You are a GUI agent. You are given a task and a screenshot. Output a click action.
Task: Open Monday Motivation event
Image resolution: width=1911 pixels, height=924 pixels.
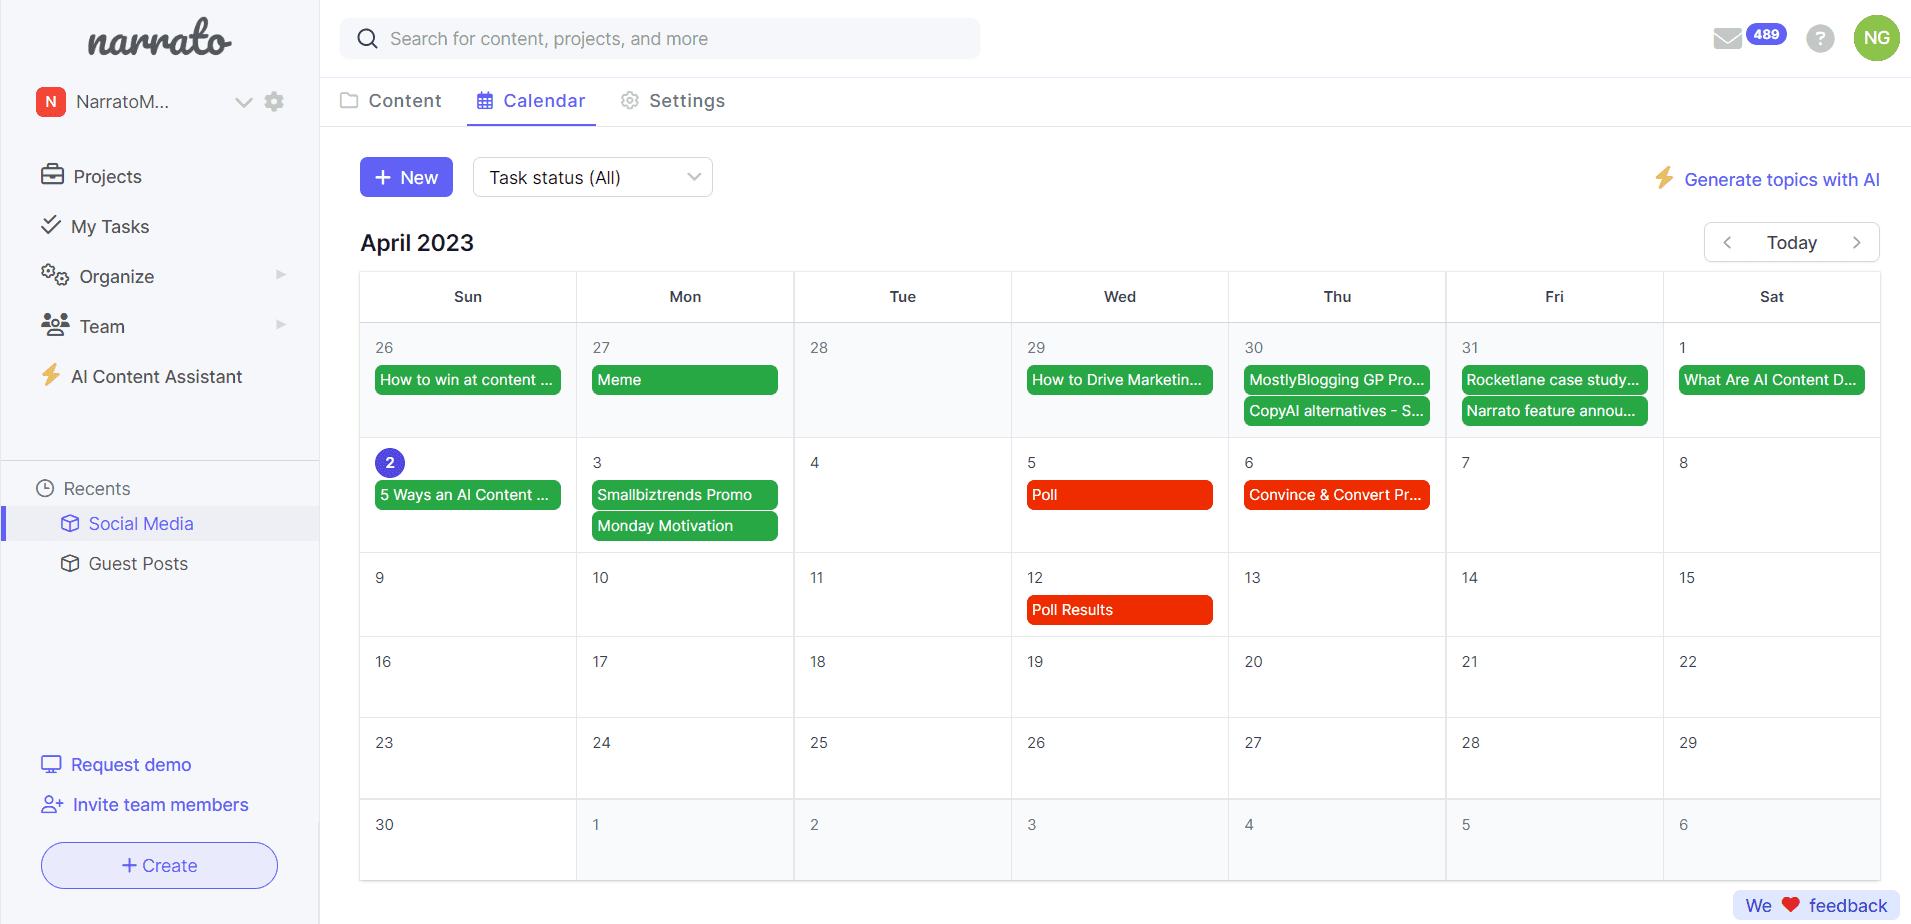(x=684, y=526)
